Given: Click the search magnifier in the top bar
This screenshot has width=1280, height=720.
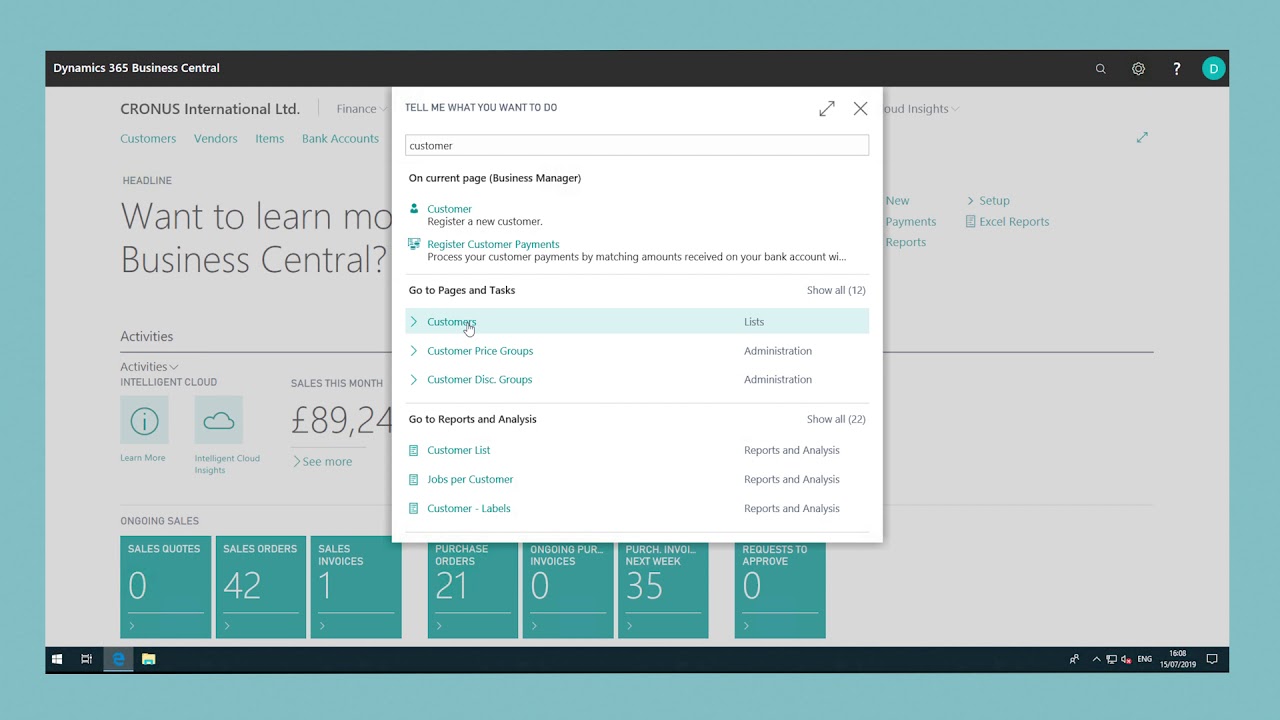Looking at the screenshot, I should (x=1100, y=69).
